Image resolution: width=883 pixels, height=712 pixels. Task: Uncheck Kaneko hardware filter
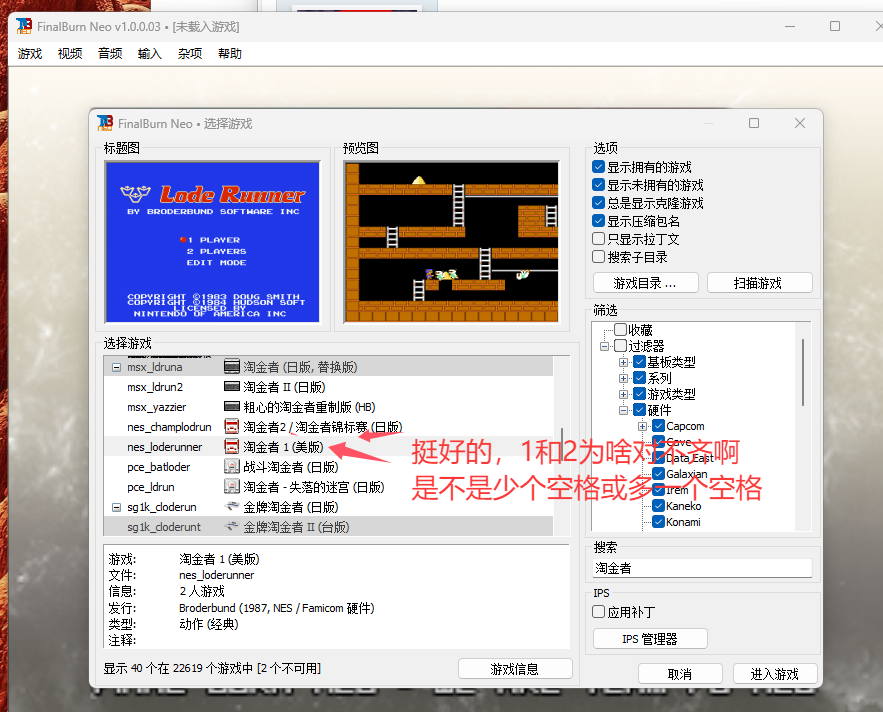click(x=658, y=506)
